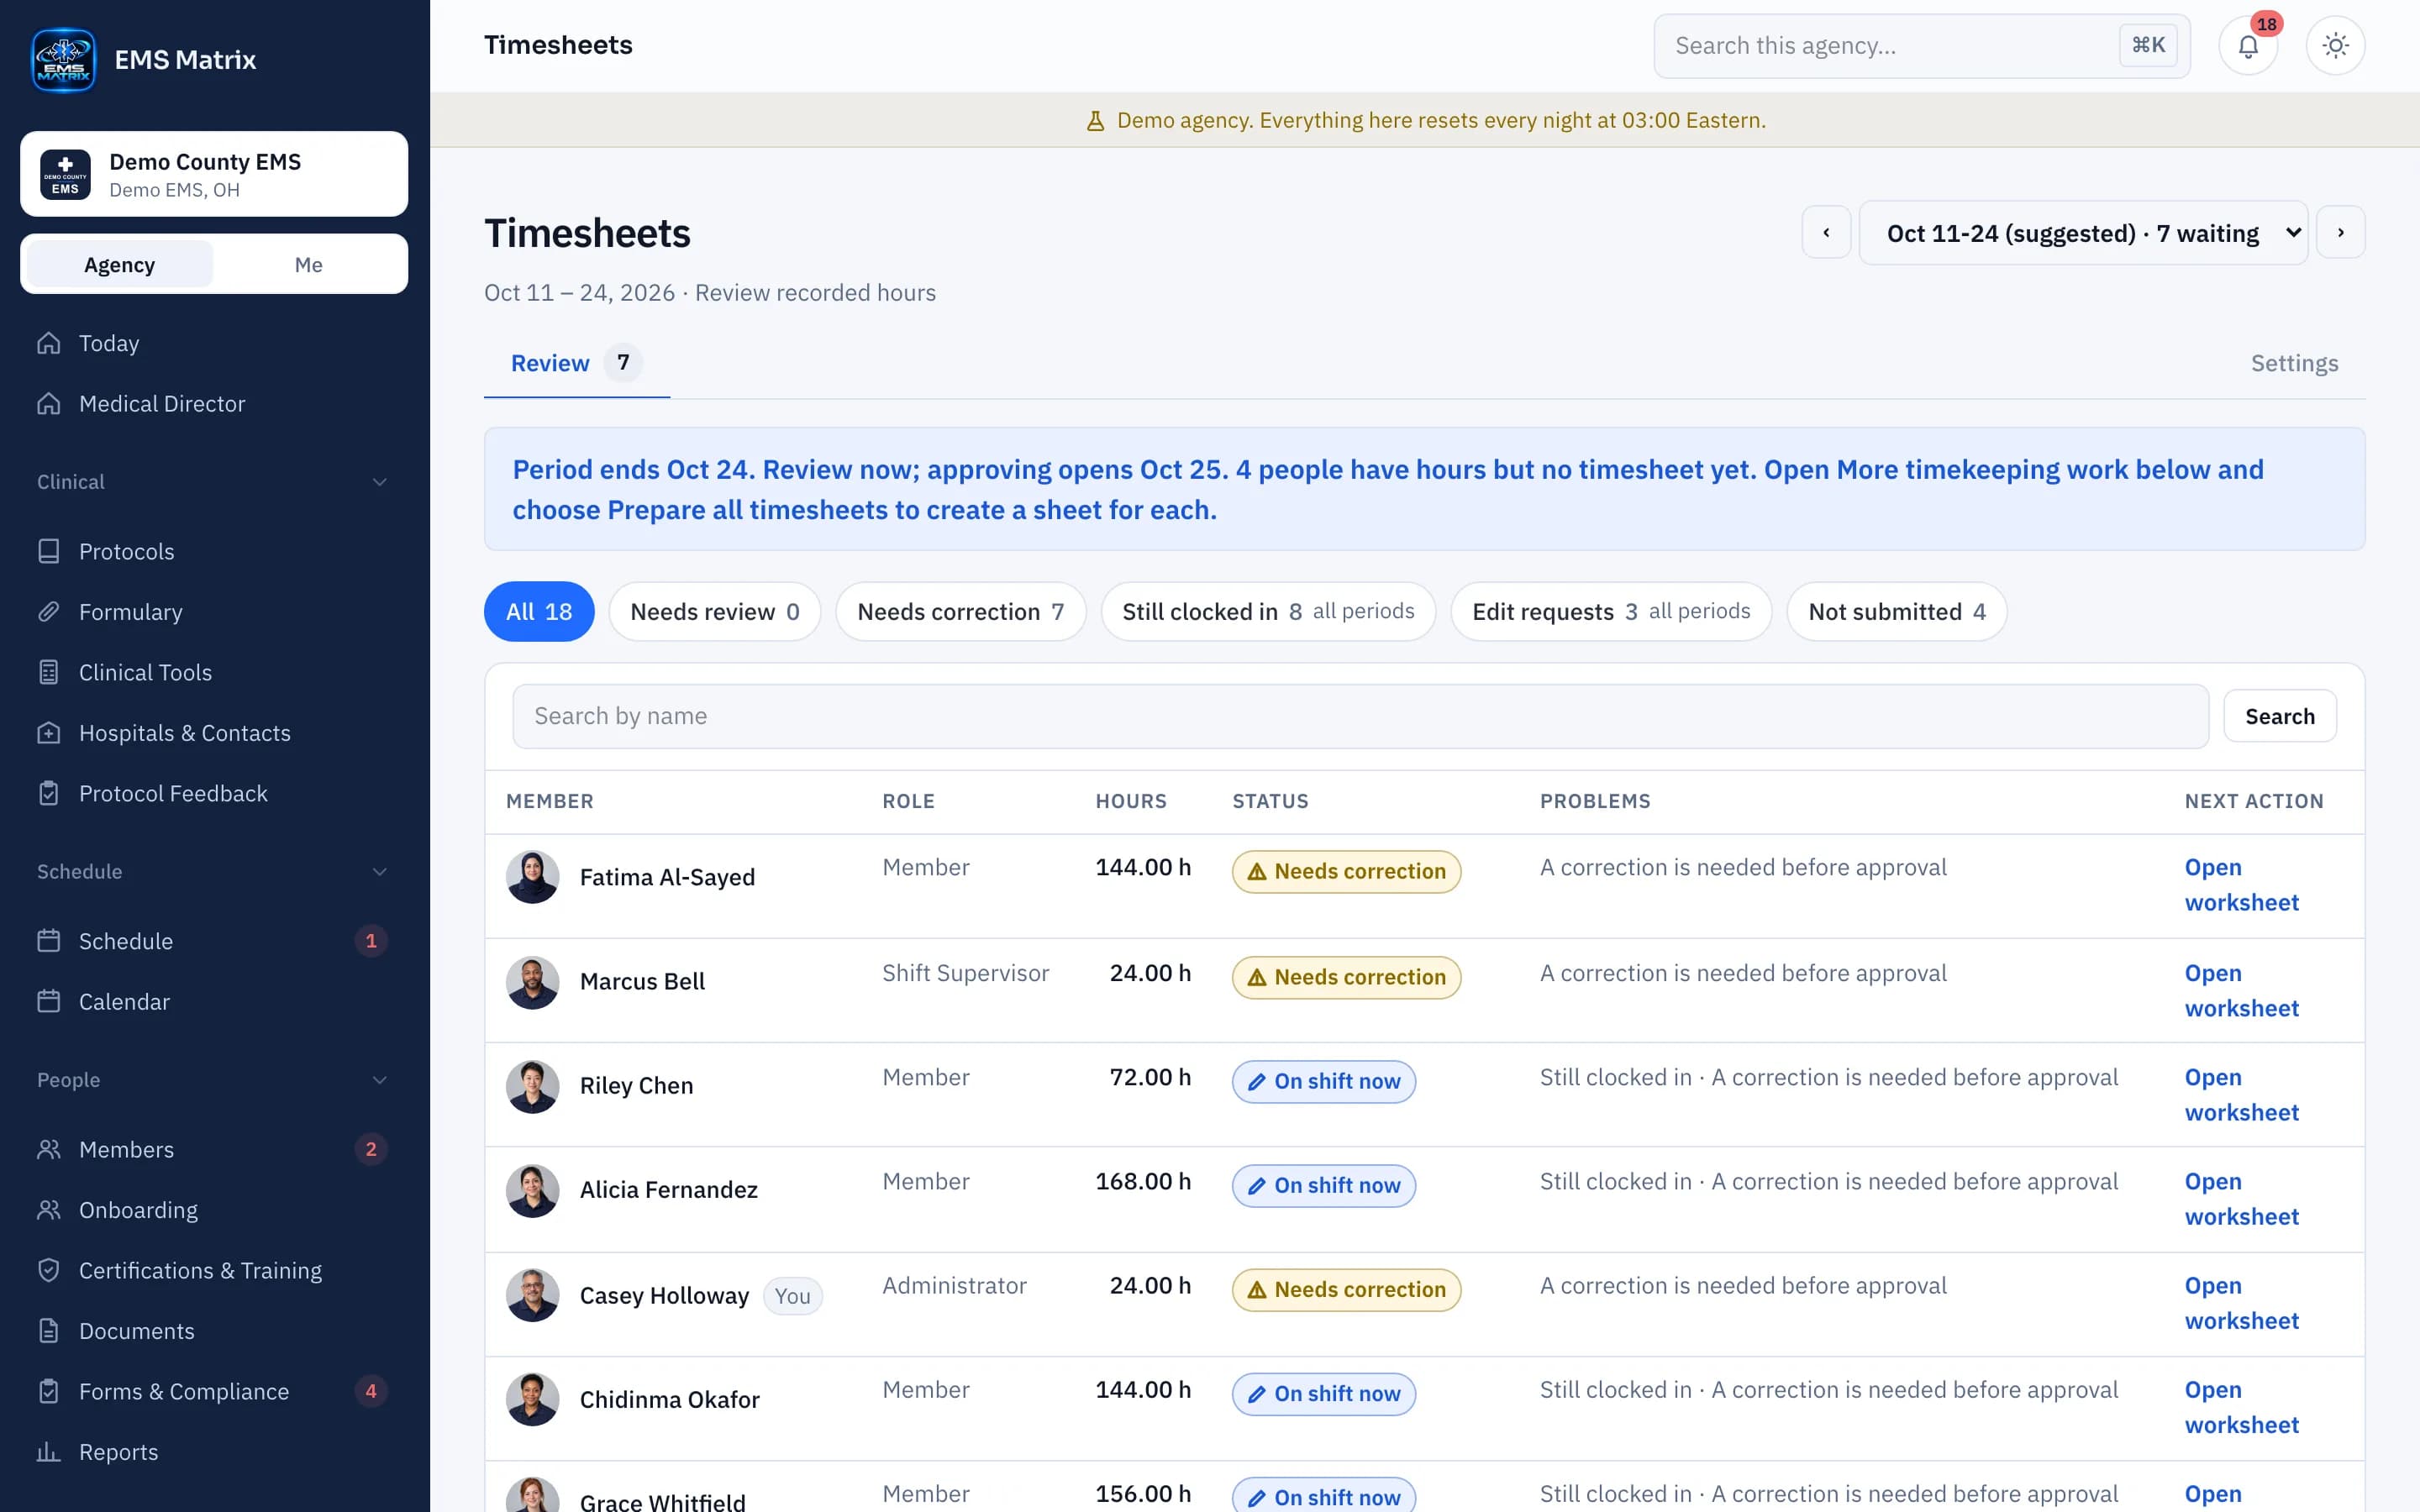Click the Hospitals & Contacts icon
The image size is (2420, 1512).
(49, 733)
